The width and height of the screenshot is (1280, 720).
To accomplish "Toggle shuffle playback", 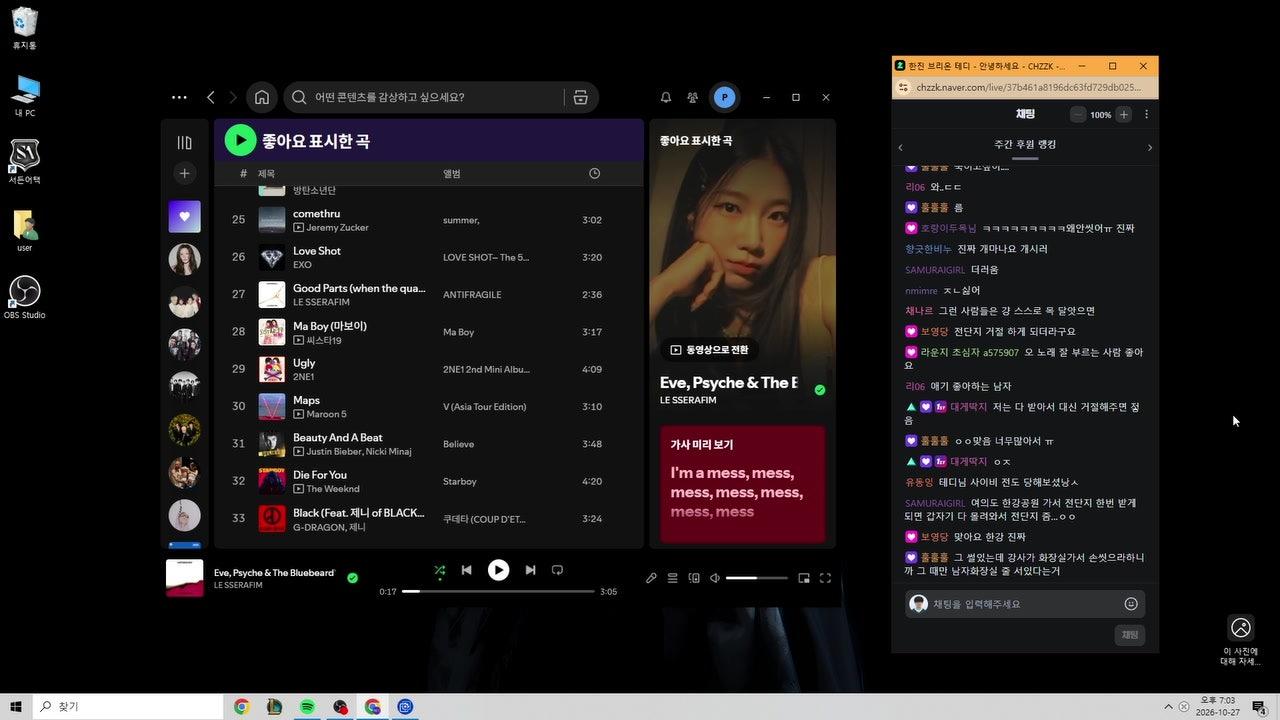I will (x=440, y=570).
